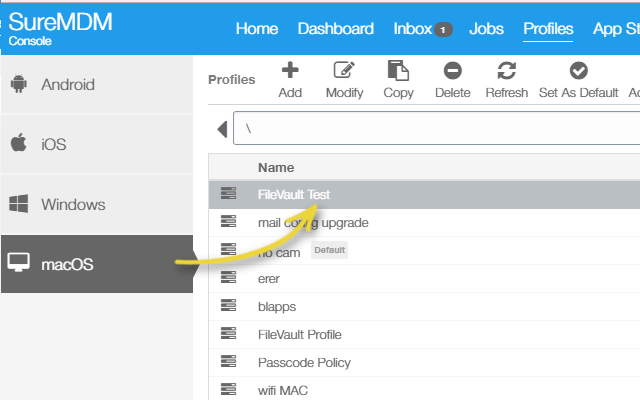Select the iOS platform in sidebar
The image size is (640, 400).
click(96, 145)
